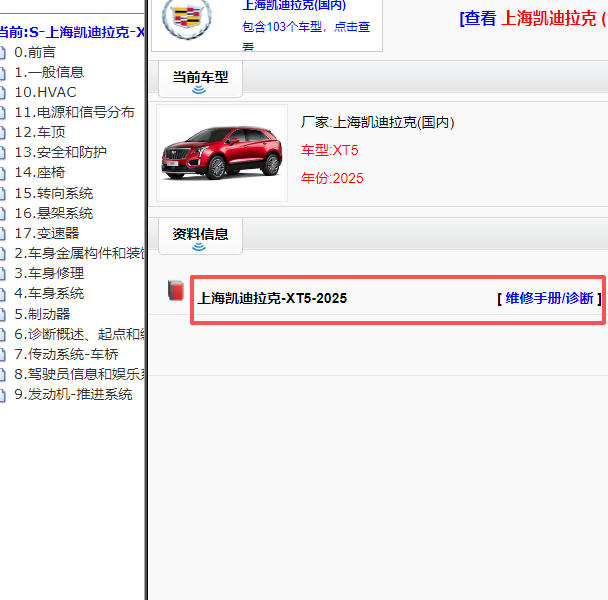Click the 年份:2025 label
This screenshot has width=608, height=600.
tap(332, 178)
